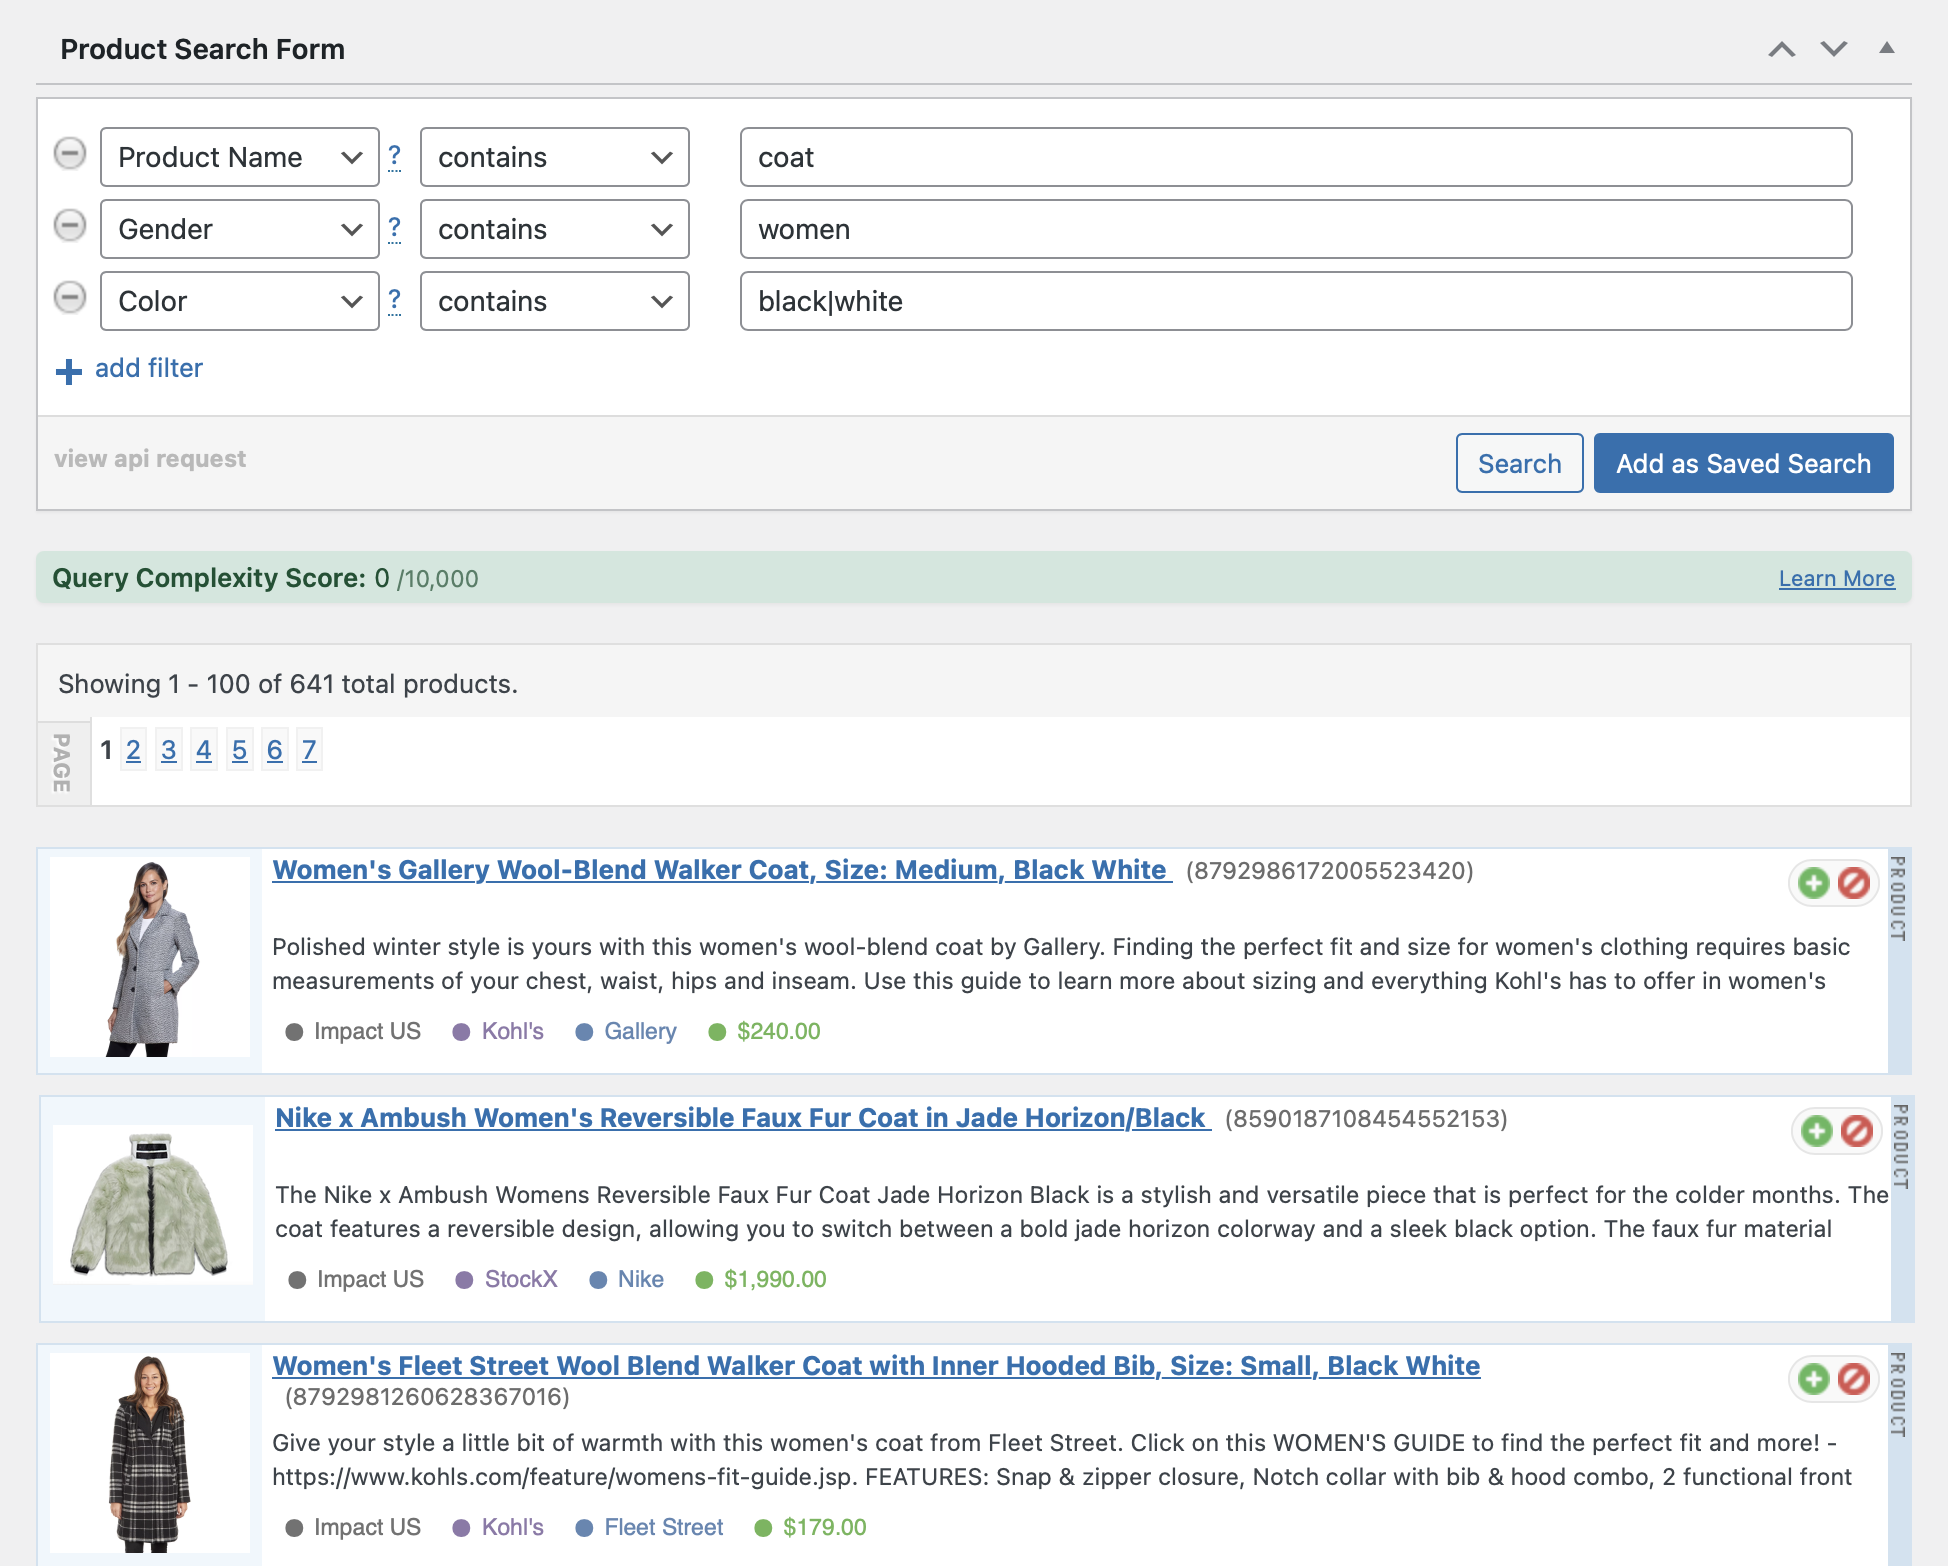This screenshot has width=1948, height=1566.
Task: Remove the Product Name filter row
Action: [x=70, y=154]
